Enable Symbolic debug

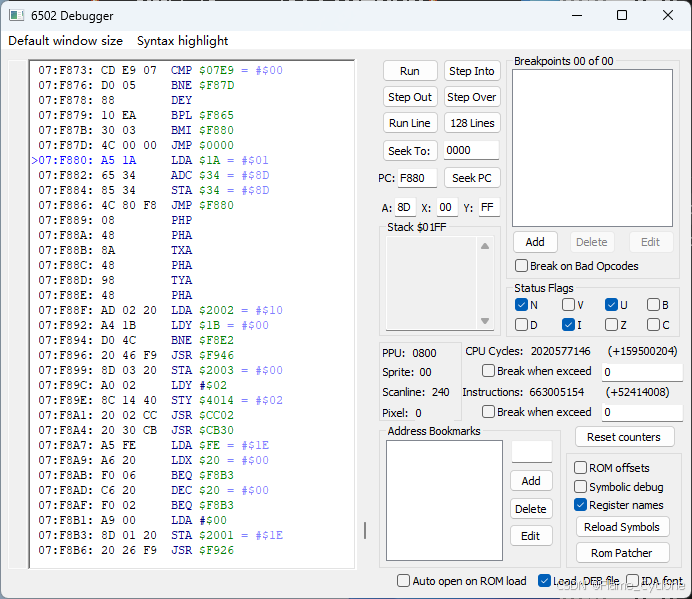tap(619, 487)
